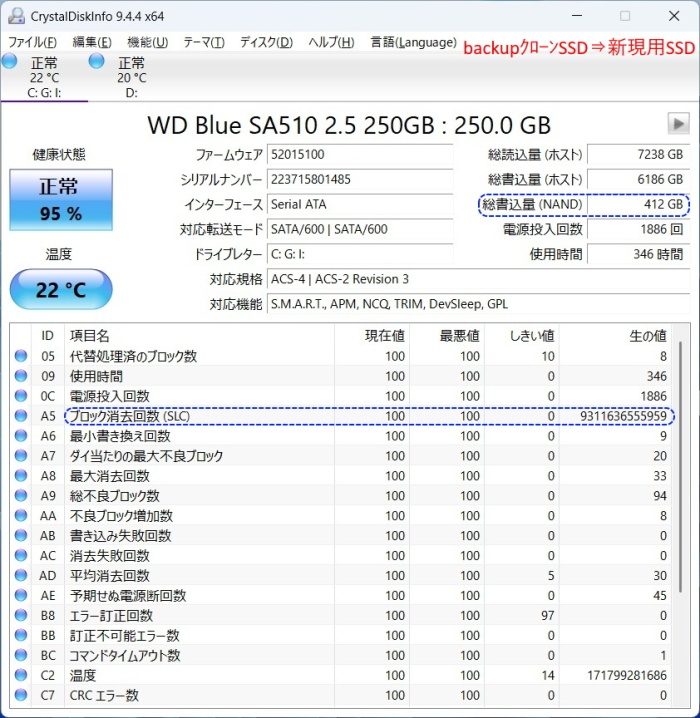Screen dimensions: 700x718
Task: Click the S.M.A.R.T., APM, NCQ features field
Action: tap(478, 304)
